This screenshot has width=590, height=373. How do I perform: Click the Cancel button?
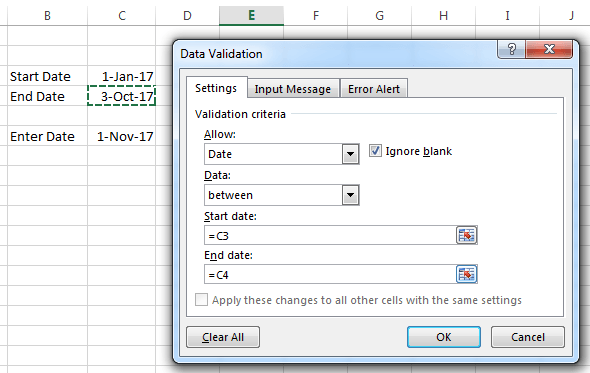click(528, 337)
